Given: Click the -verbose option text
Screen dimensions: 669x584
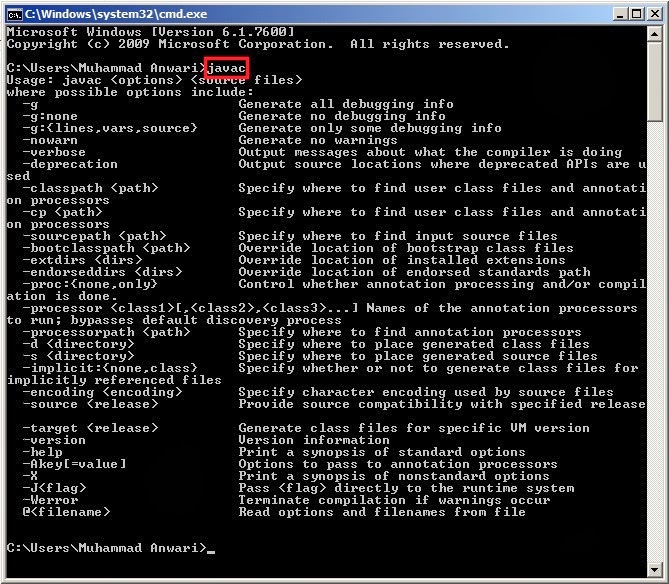Looking at the screenshot, I should click(x=54, y=152).
